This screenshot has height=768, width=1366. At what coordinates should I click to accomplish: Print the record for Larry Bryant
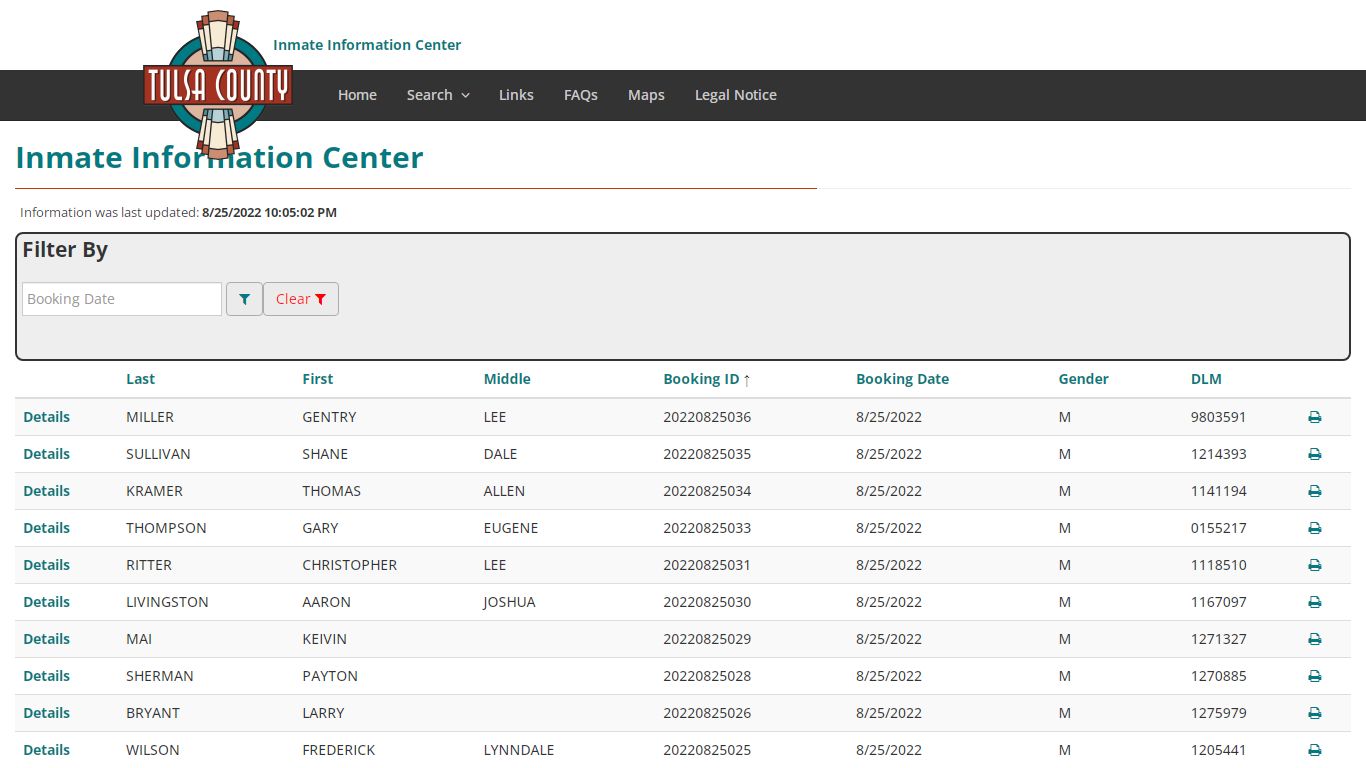coord(1314,713)
